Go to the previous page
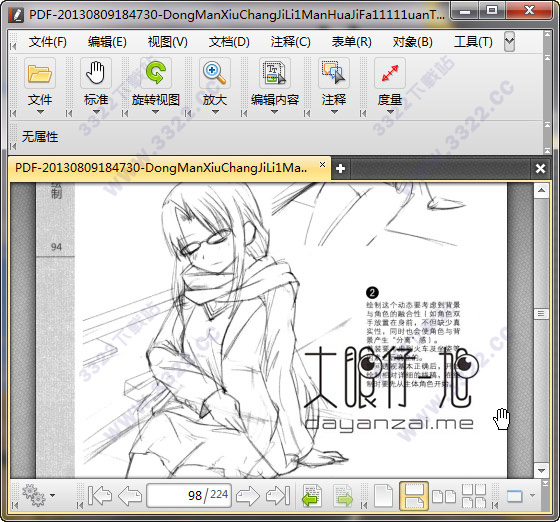This screenshot has width=560, height=522. [130, 495]
